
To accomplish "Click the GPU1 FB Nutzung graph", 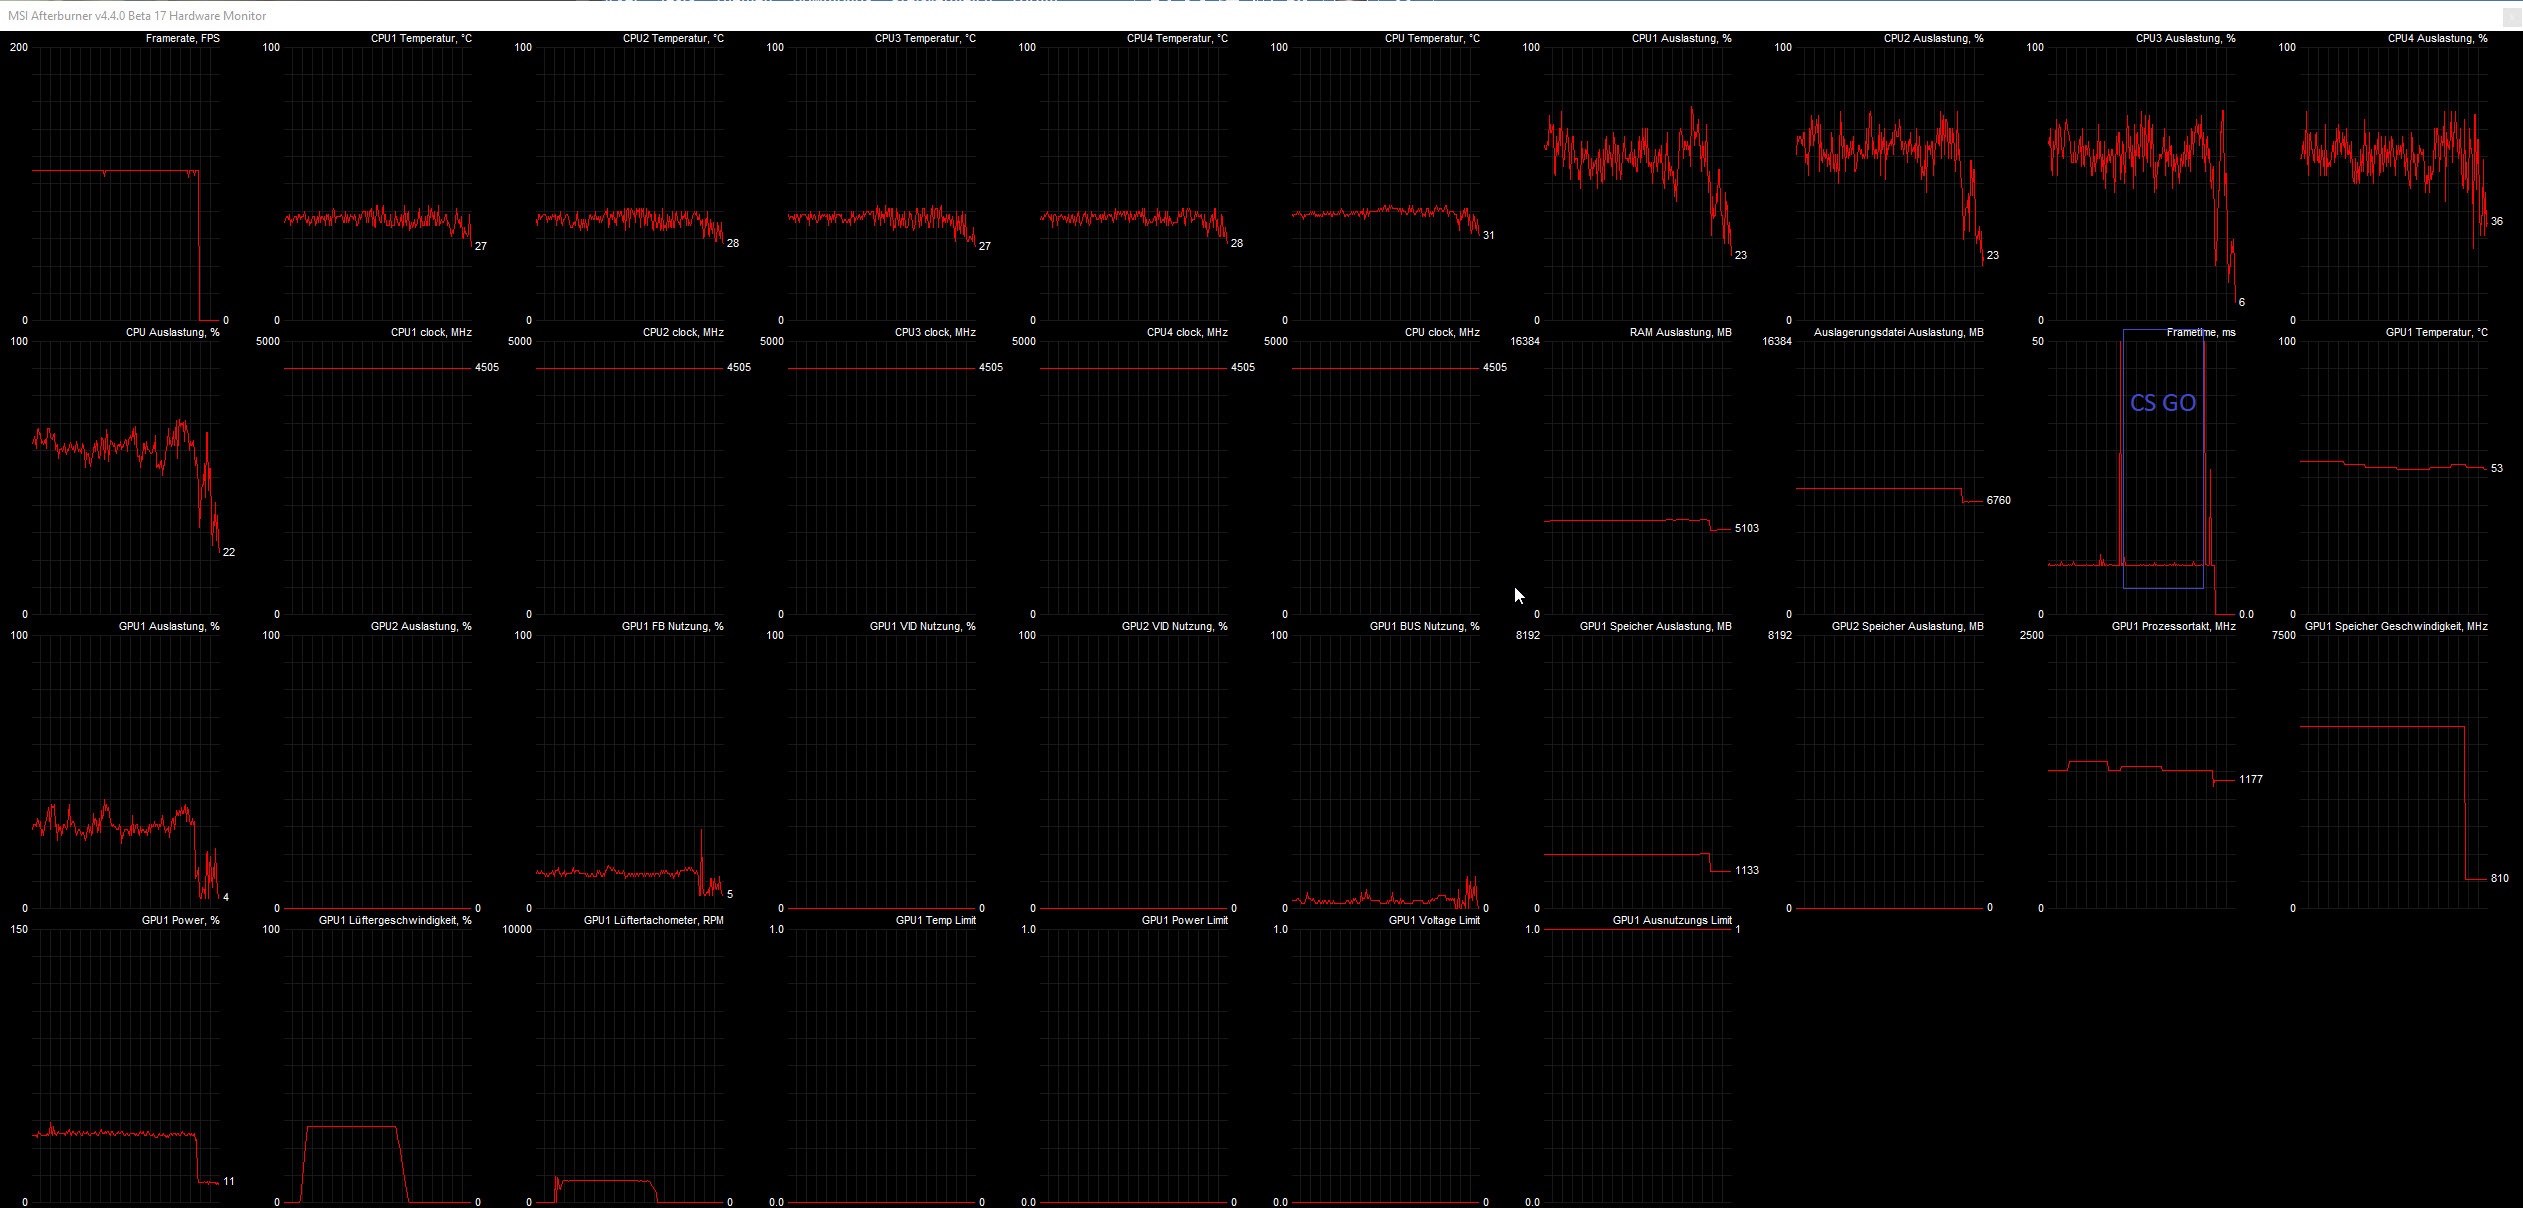I will click(630, 771).
